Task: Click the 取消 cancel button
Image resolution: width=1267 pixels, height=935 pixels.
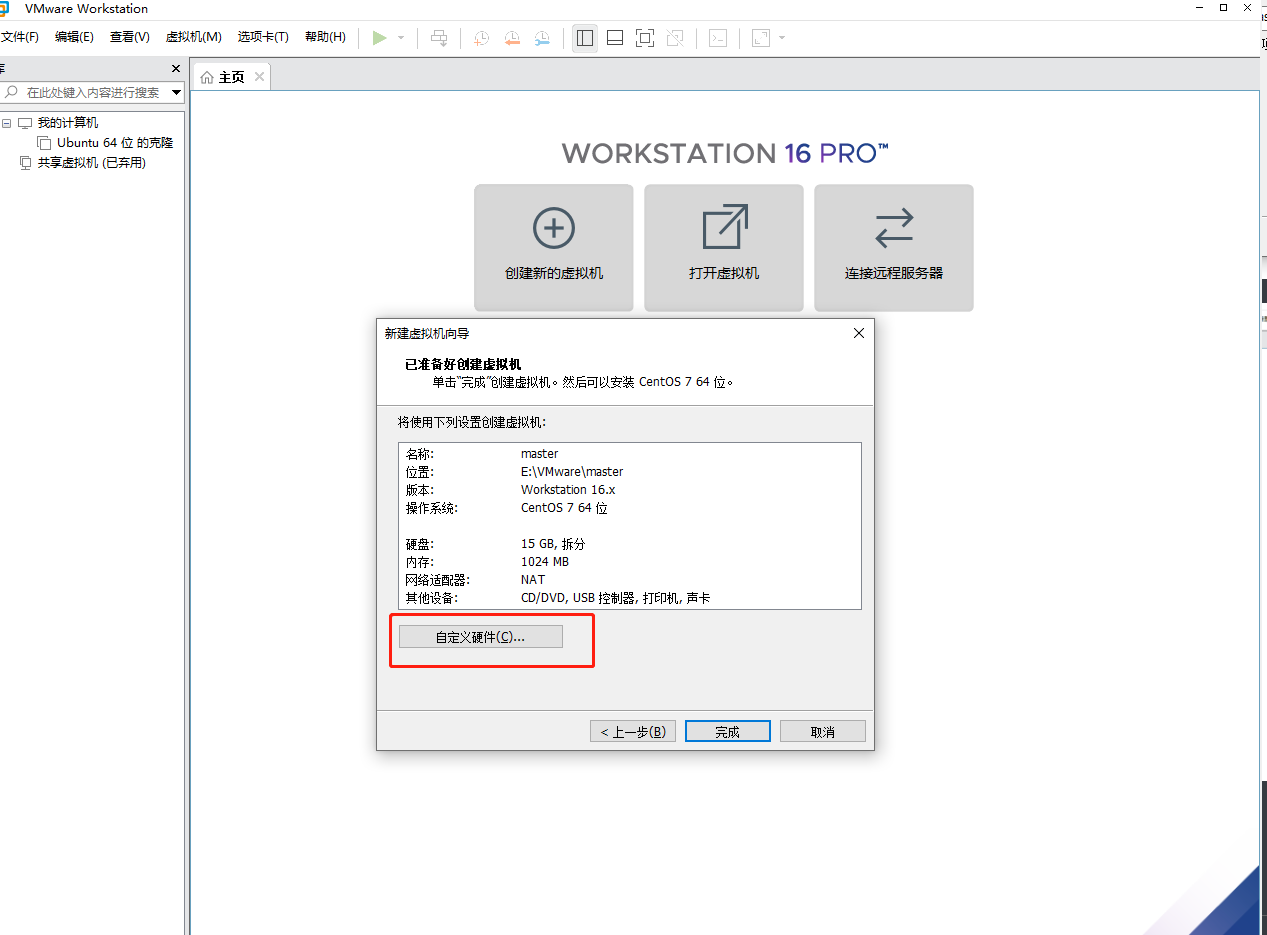Action: [823, 732]
